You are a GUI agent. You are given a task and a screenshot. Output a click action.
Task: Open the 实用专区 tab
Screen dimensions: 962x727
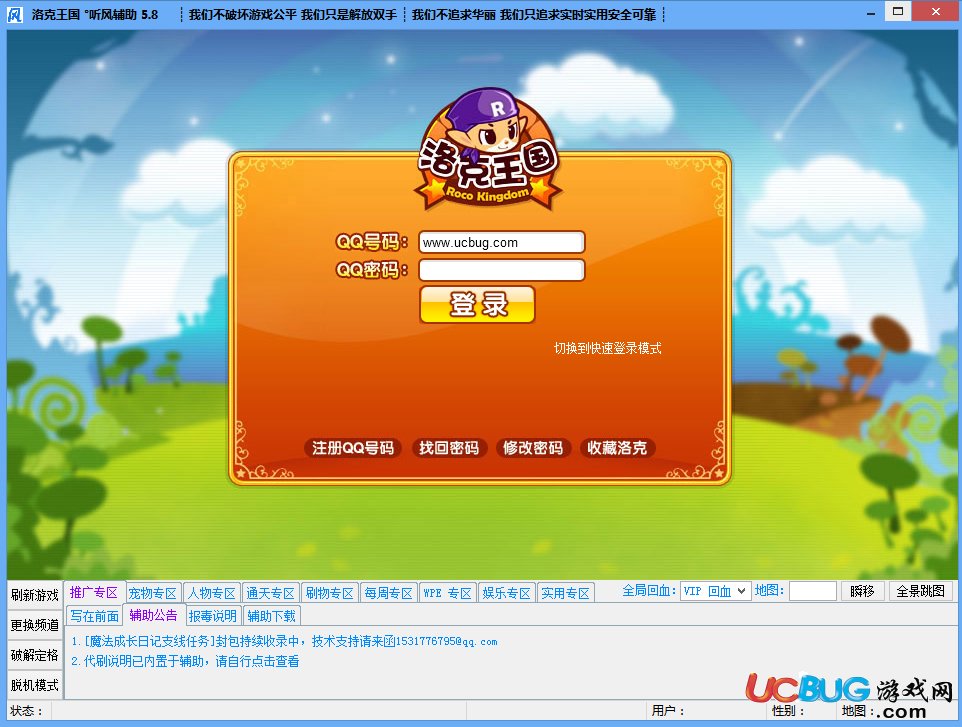click(565, 593)
